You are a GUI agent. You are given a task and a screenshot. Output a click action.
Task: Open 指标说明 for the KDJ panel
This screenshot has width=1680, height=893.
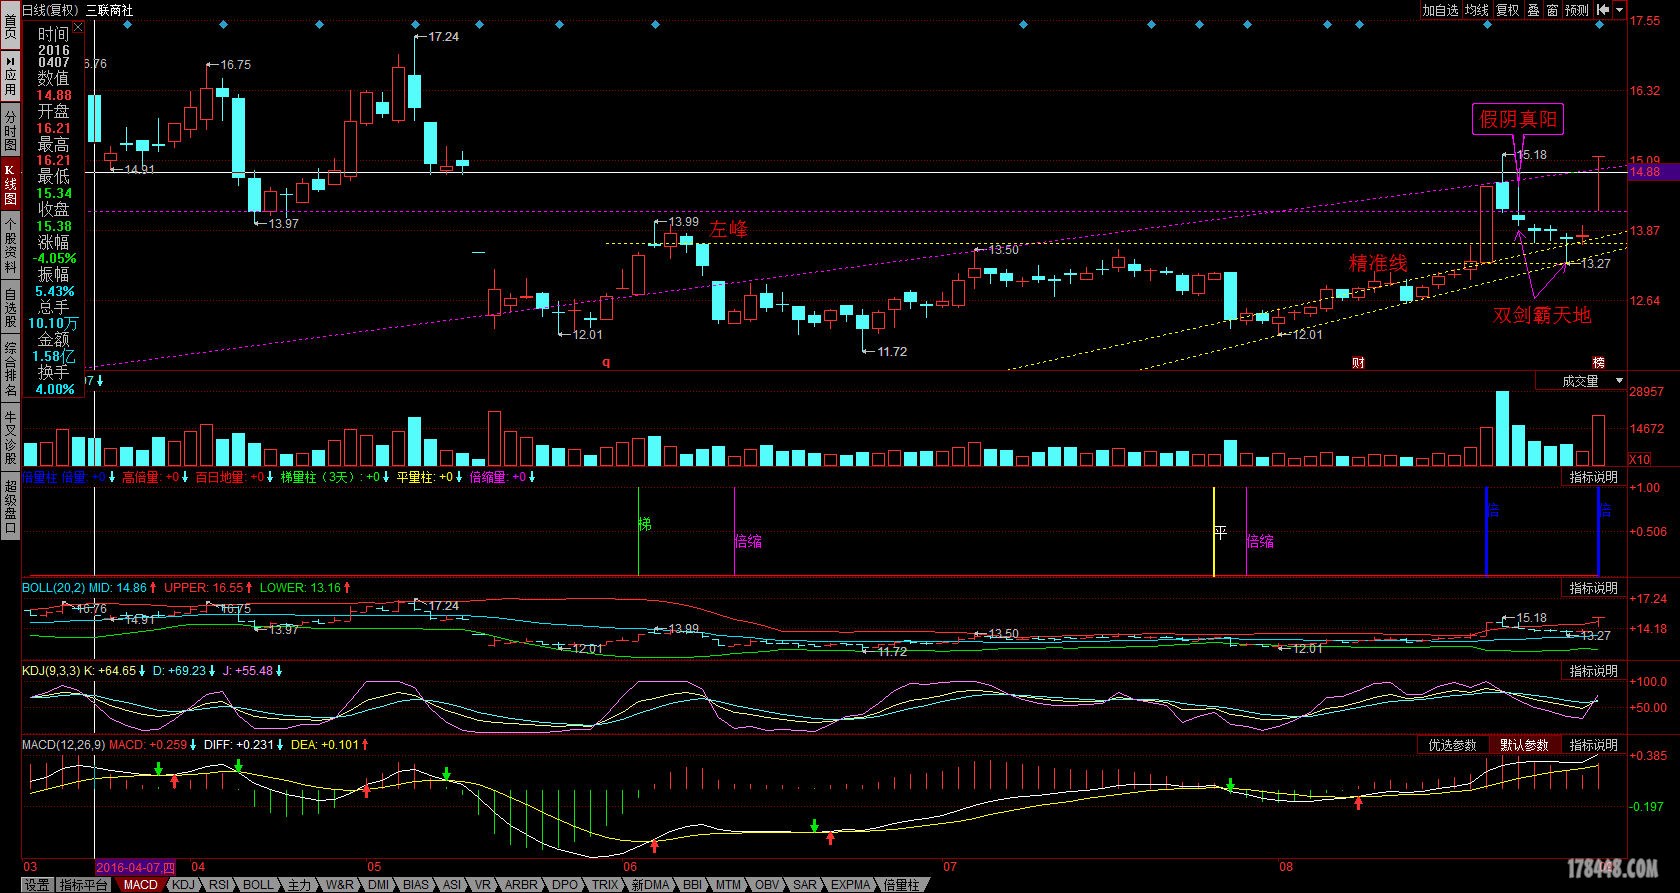(x=1593, y=671)
